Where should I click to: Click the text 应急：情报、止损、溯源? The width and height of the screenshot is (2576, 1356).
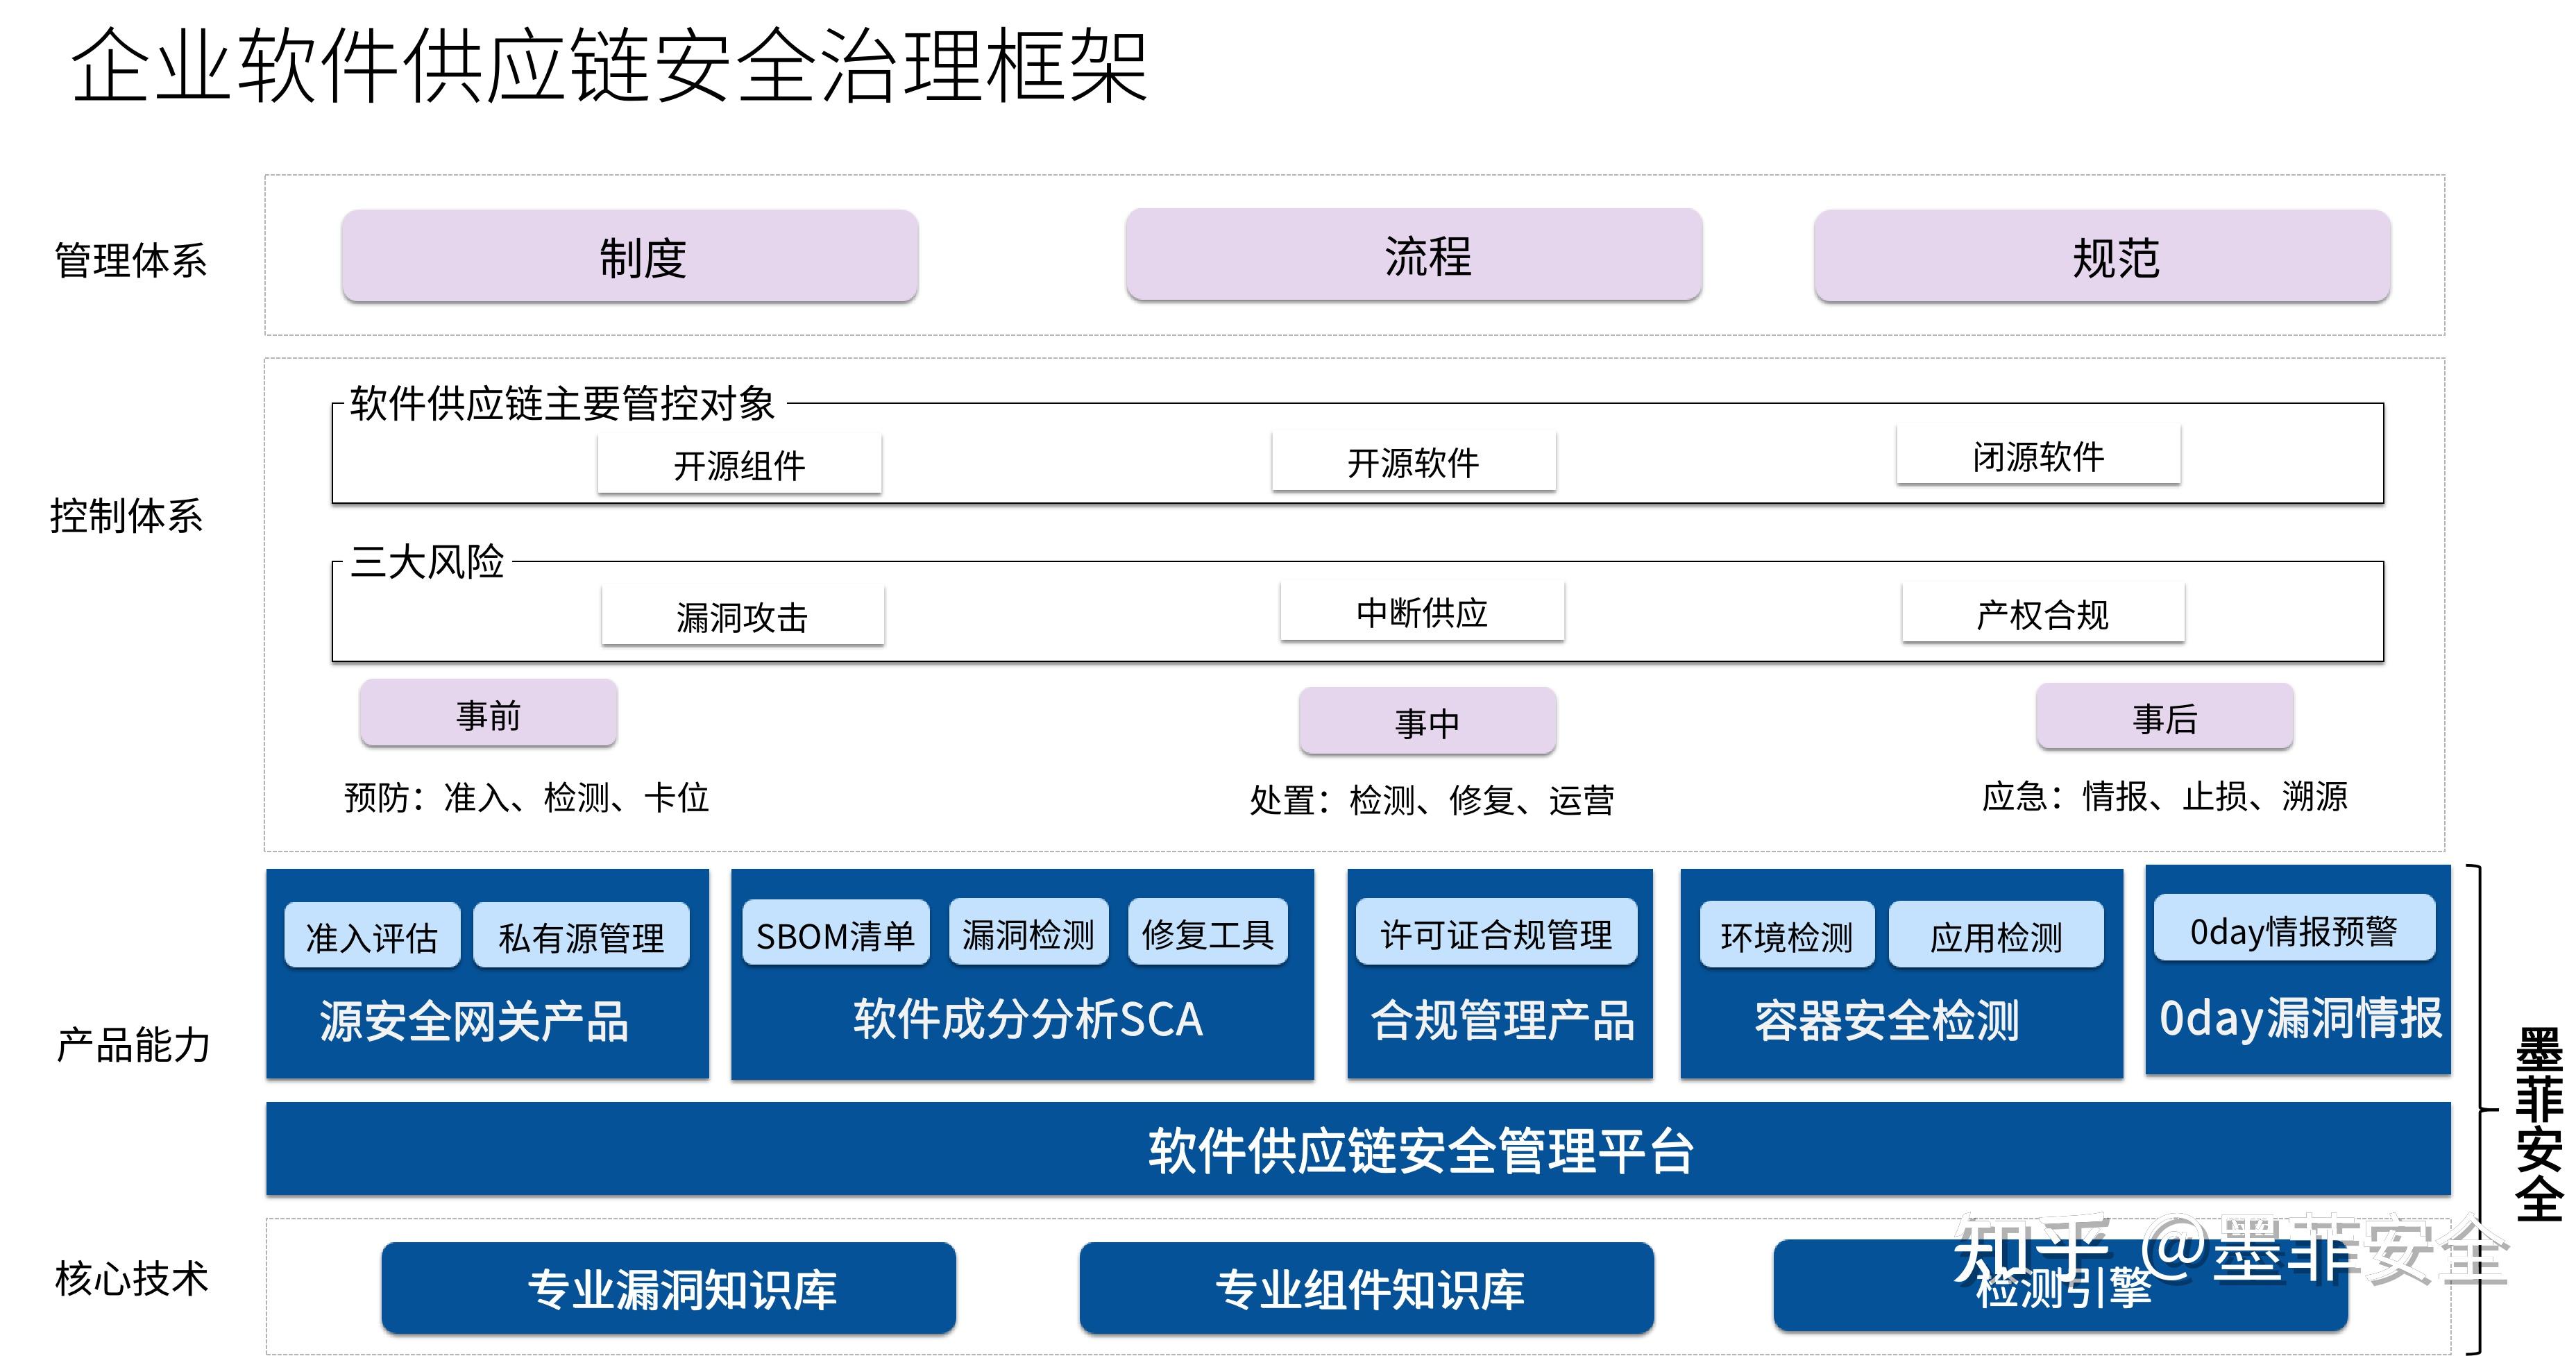(x=2165, y=796)
